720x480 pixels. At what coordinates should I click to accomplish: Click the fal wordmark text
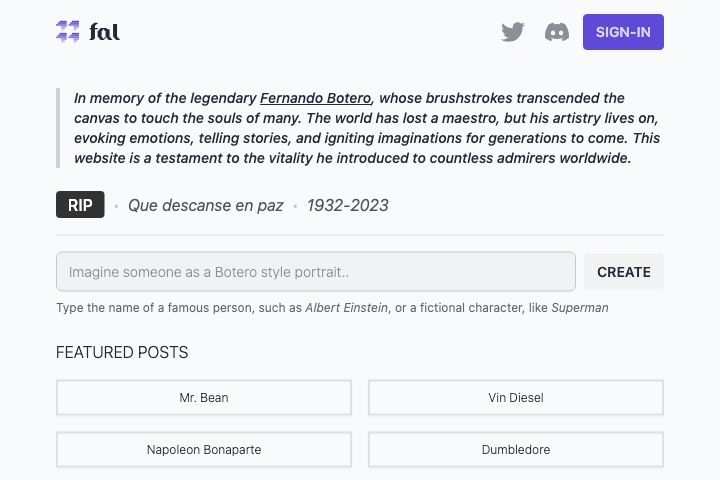(104, 32)
